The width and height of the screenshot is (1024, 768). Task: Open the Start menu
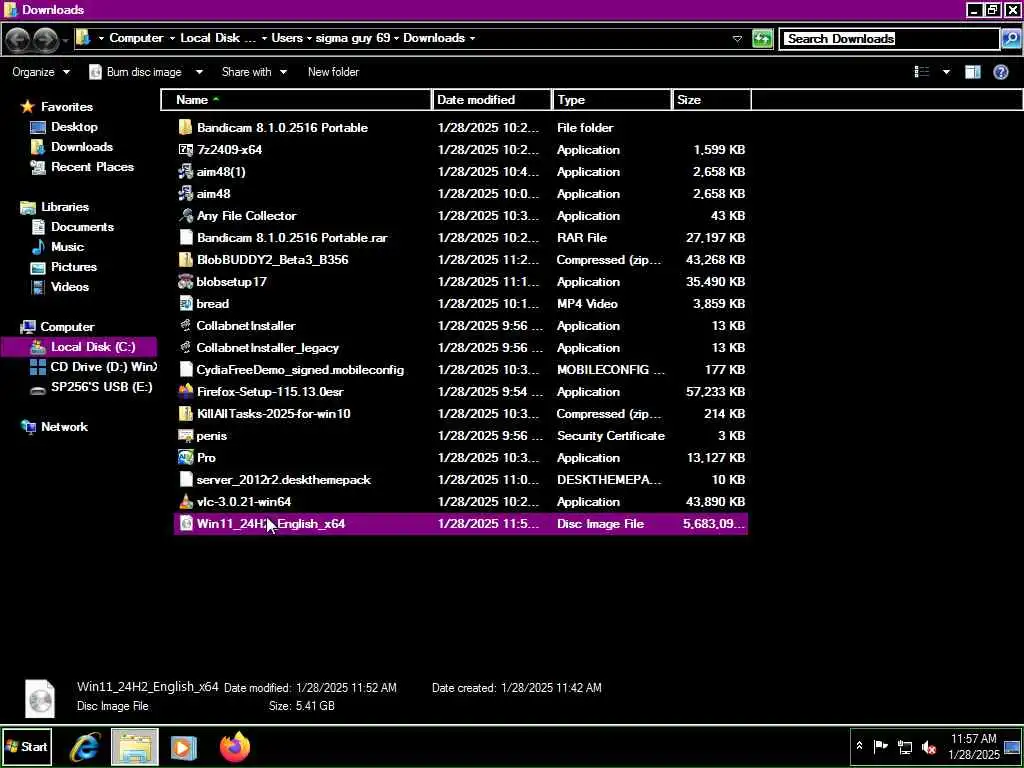point(27,746)
